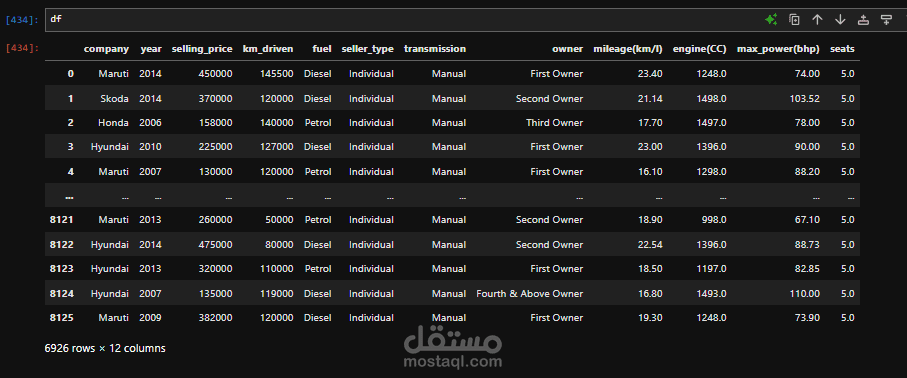
Task: Duplicate this cell using the copy icon
Action: (794, 20)
